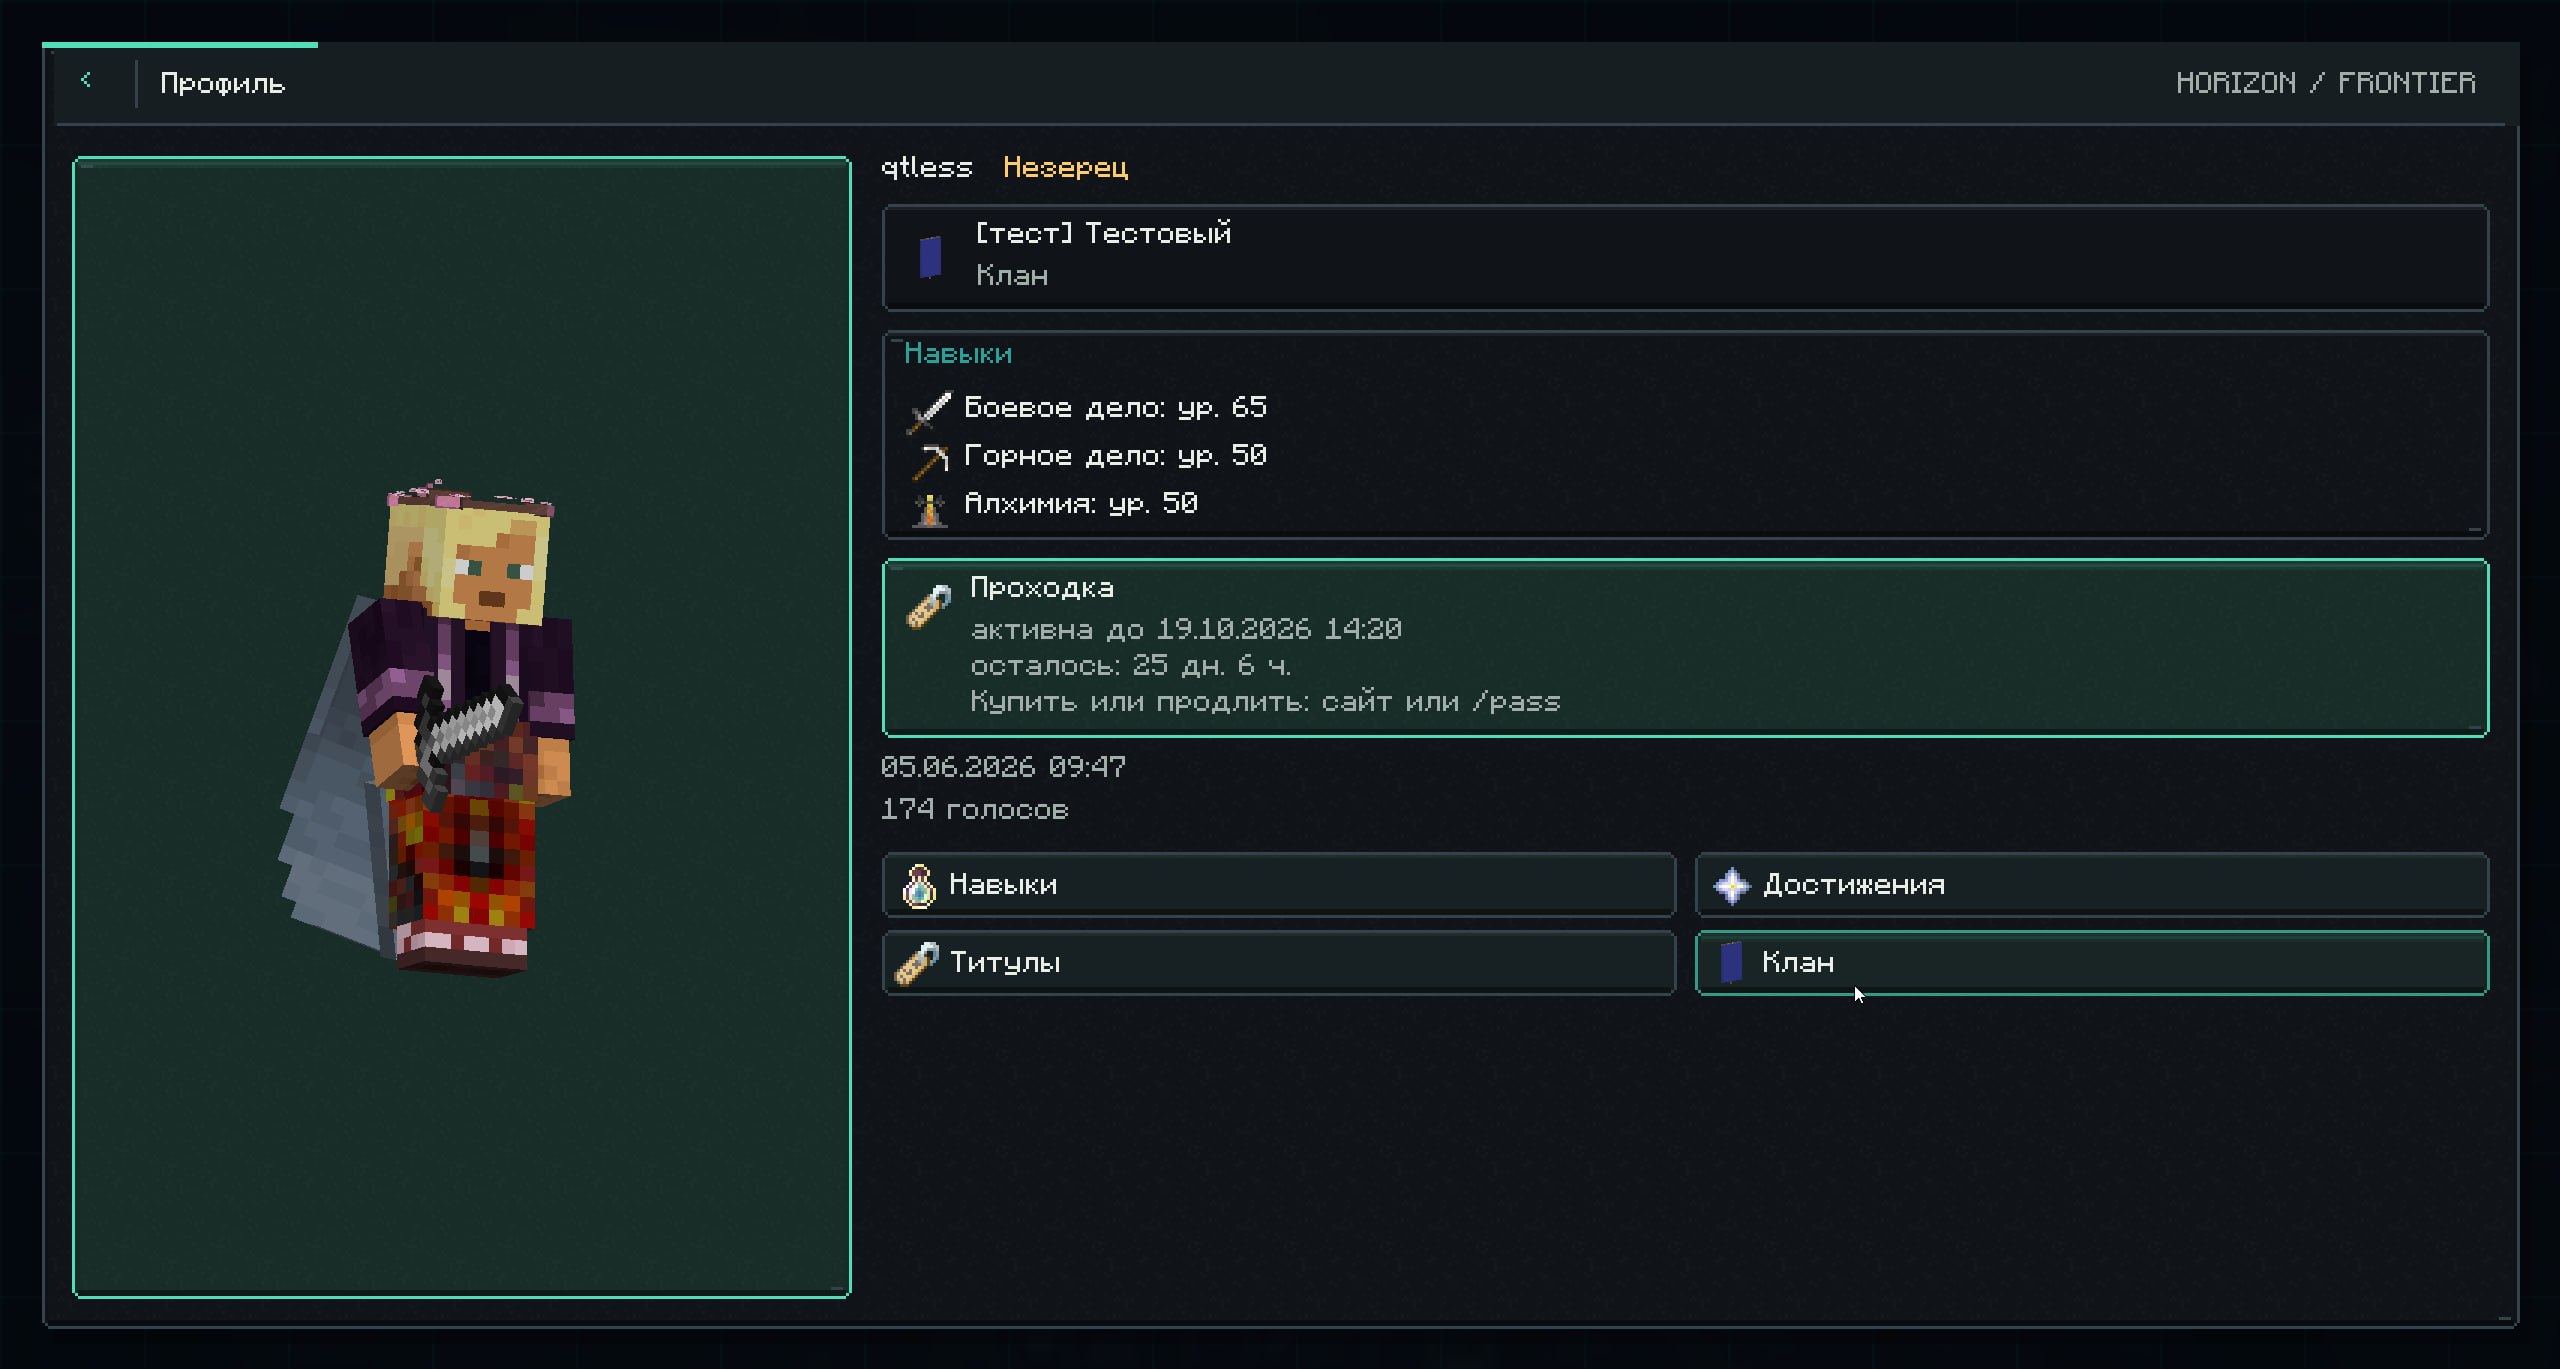Image resolution: width=2560 pixels, height=1369 pixels.
Task: Click the blue banner icon in clan card
Action: tap(930, 257)
